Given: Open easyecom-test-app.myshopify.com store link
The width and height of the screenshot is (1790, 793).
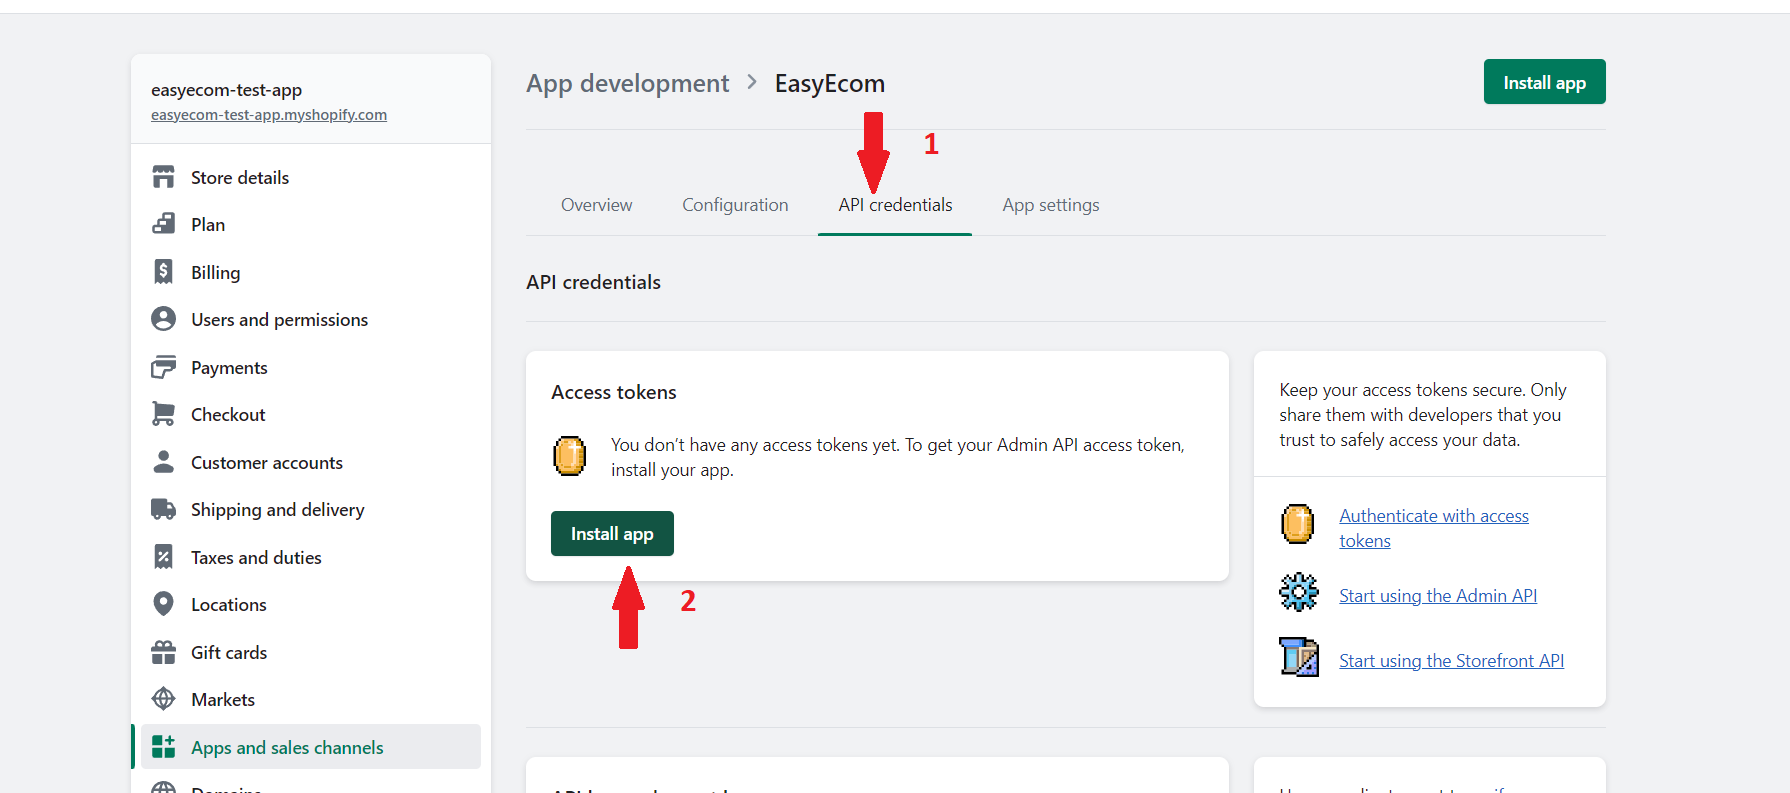Looking at the screenshot, I should (x=269, y=115).
